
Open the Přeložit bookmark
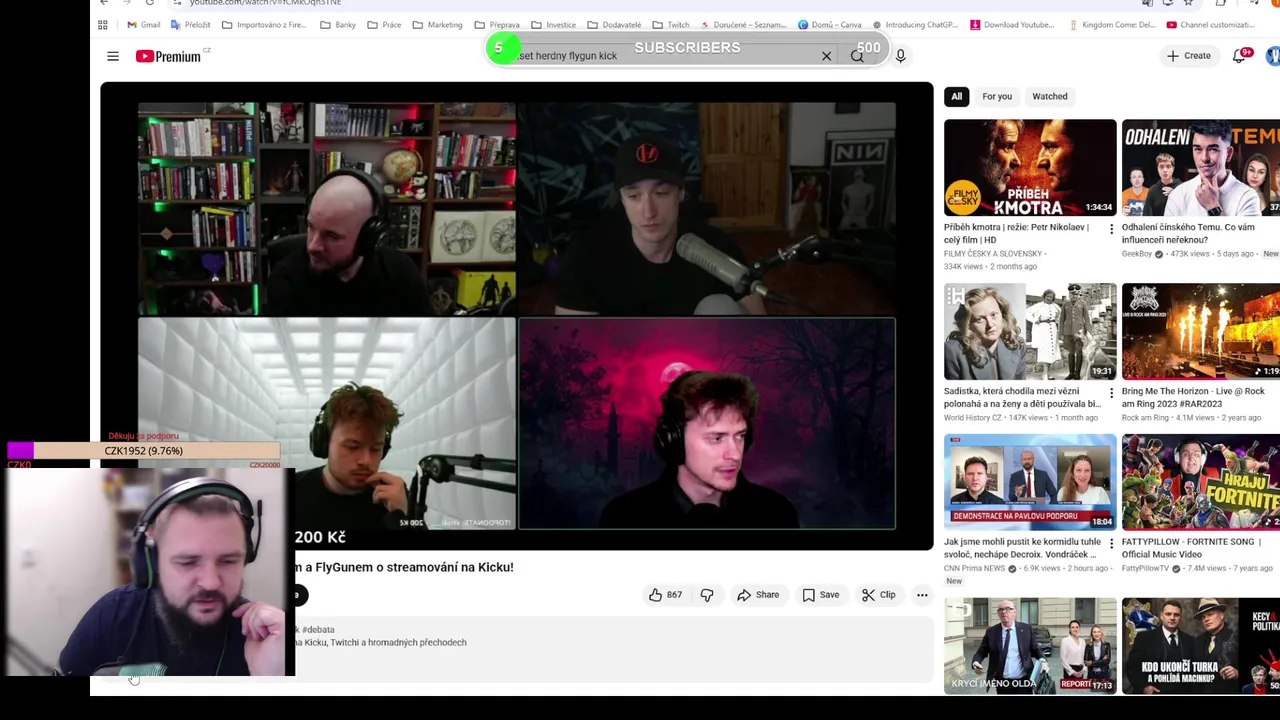(x=190, y=25)
